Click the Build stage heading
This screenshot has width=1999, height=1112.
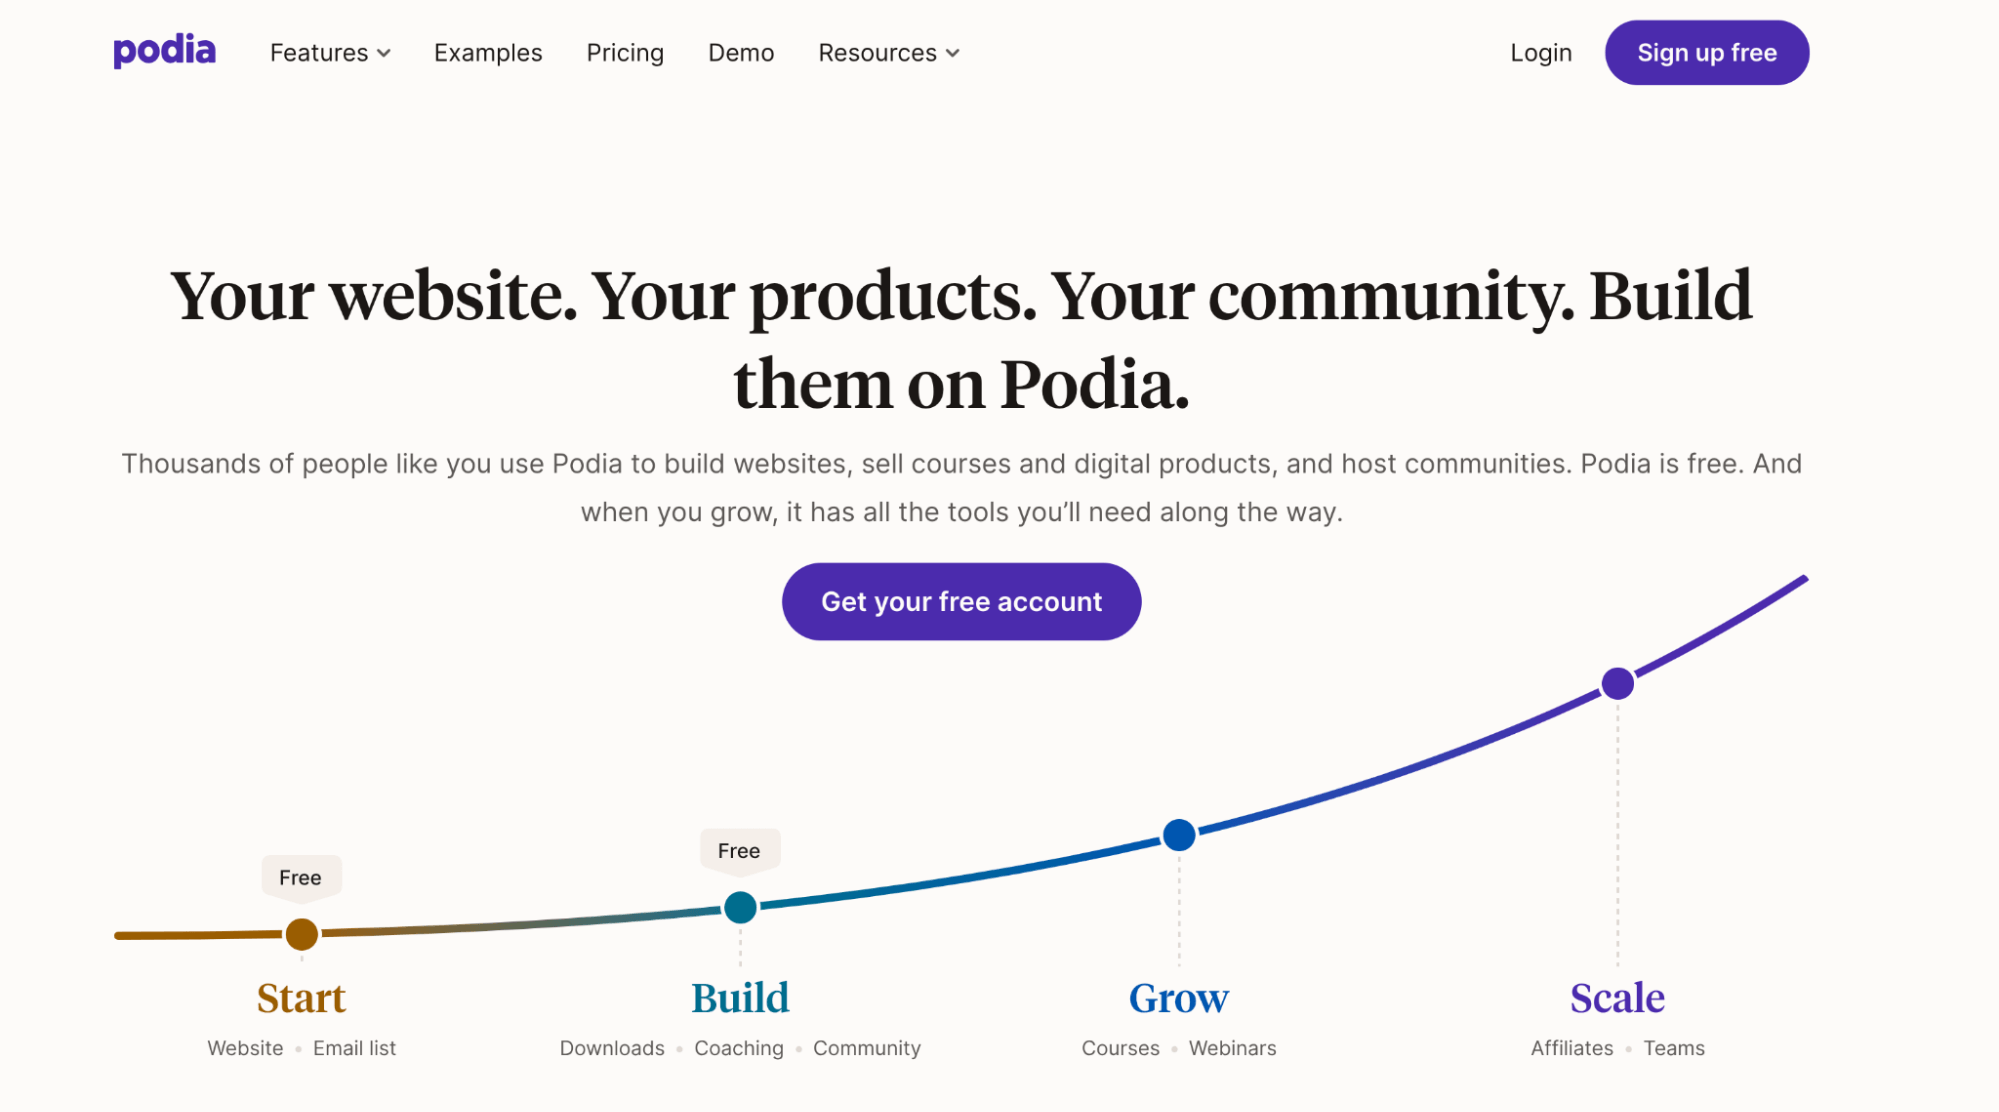[740, 998]
